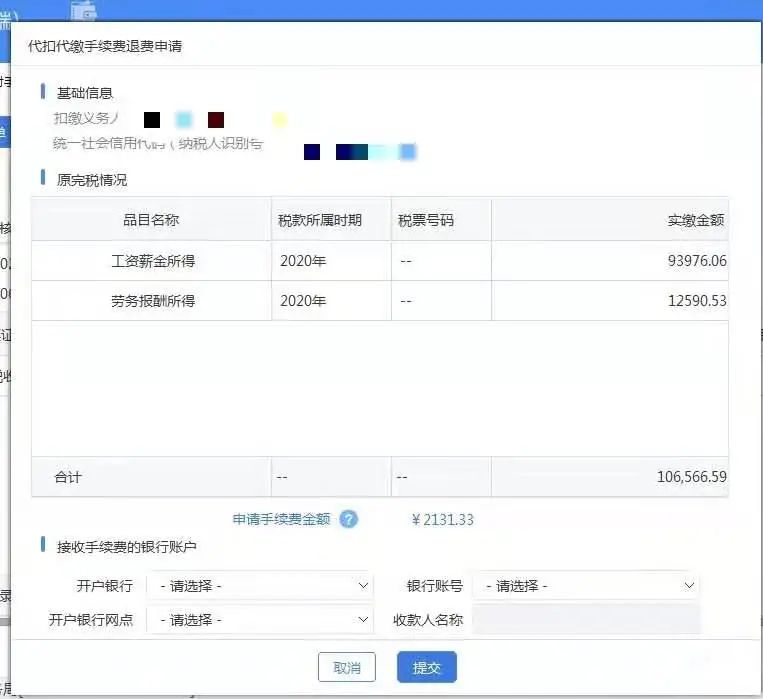Submit the form with 提交 button

pyautogui.click(x=426, y=668)
